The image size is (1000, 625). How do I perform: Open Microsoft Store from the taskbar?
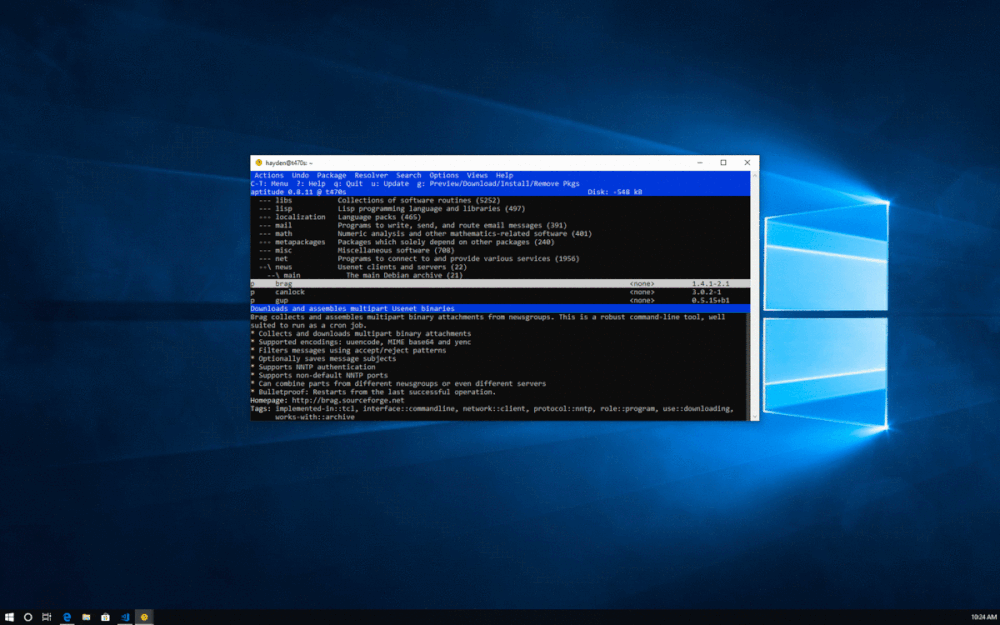pos(105,617)
